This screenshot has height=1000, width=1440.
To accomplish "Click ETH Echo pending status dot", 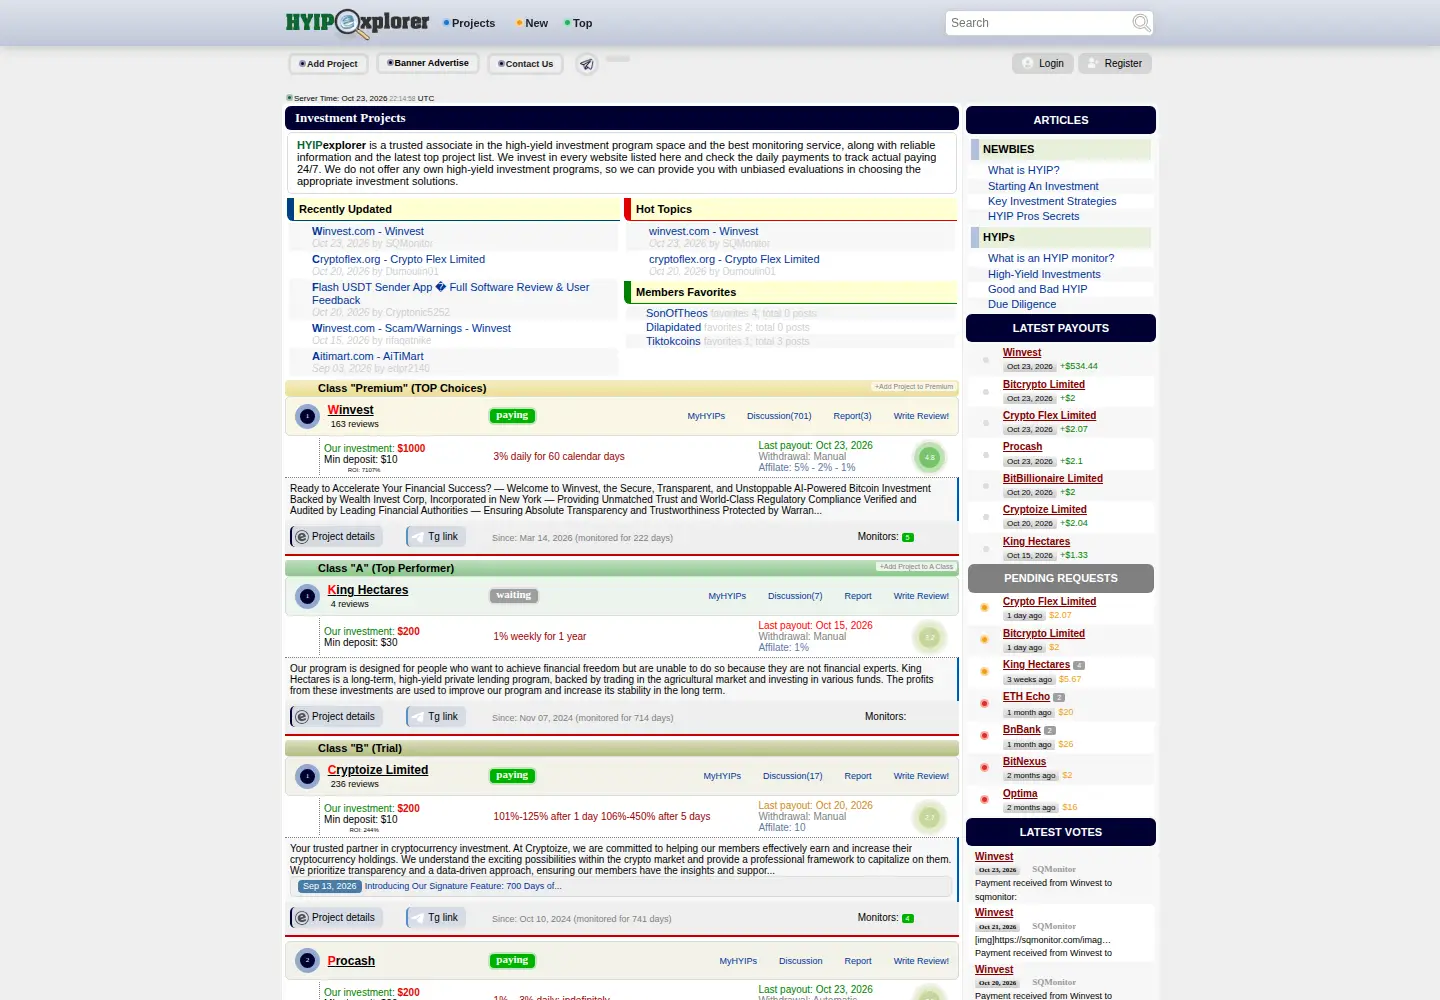I will (x=984, y=703).
